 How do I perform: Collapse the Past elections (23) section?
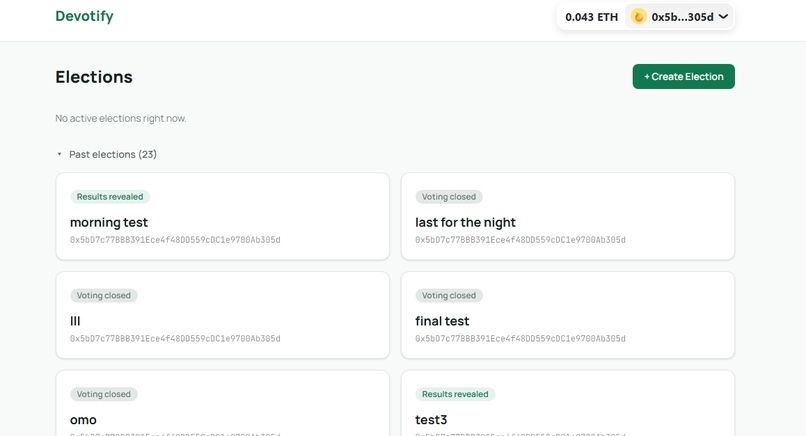point(106,154)
